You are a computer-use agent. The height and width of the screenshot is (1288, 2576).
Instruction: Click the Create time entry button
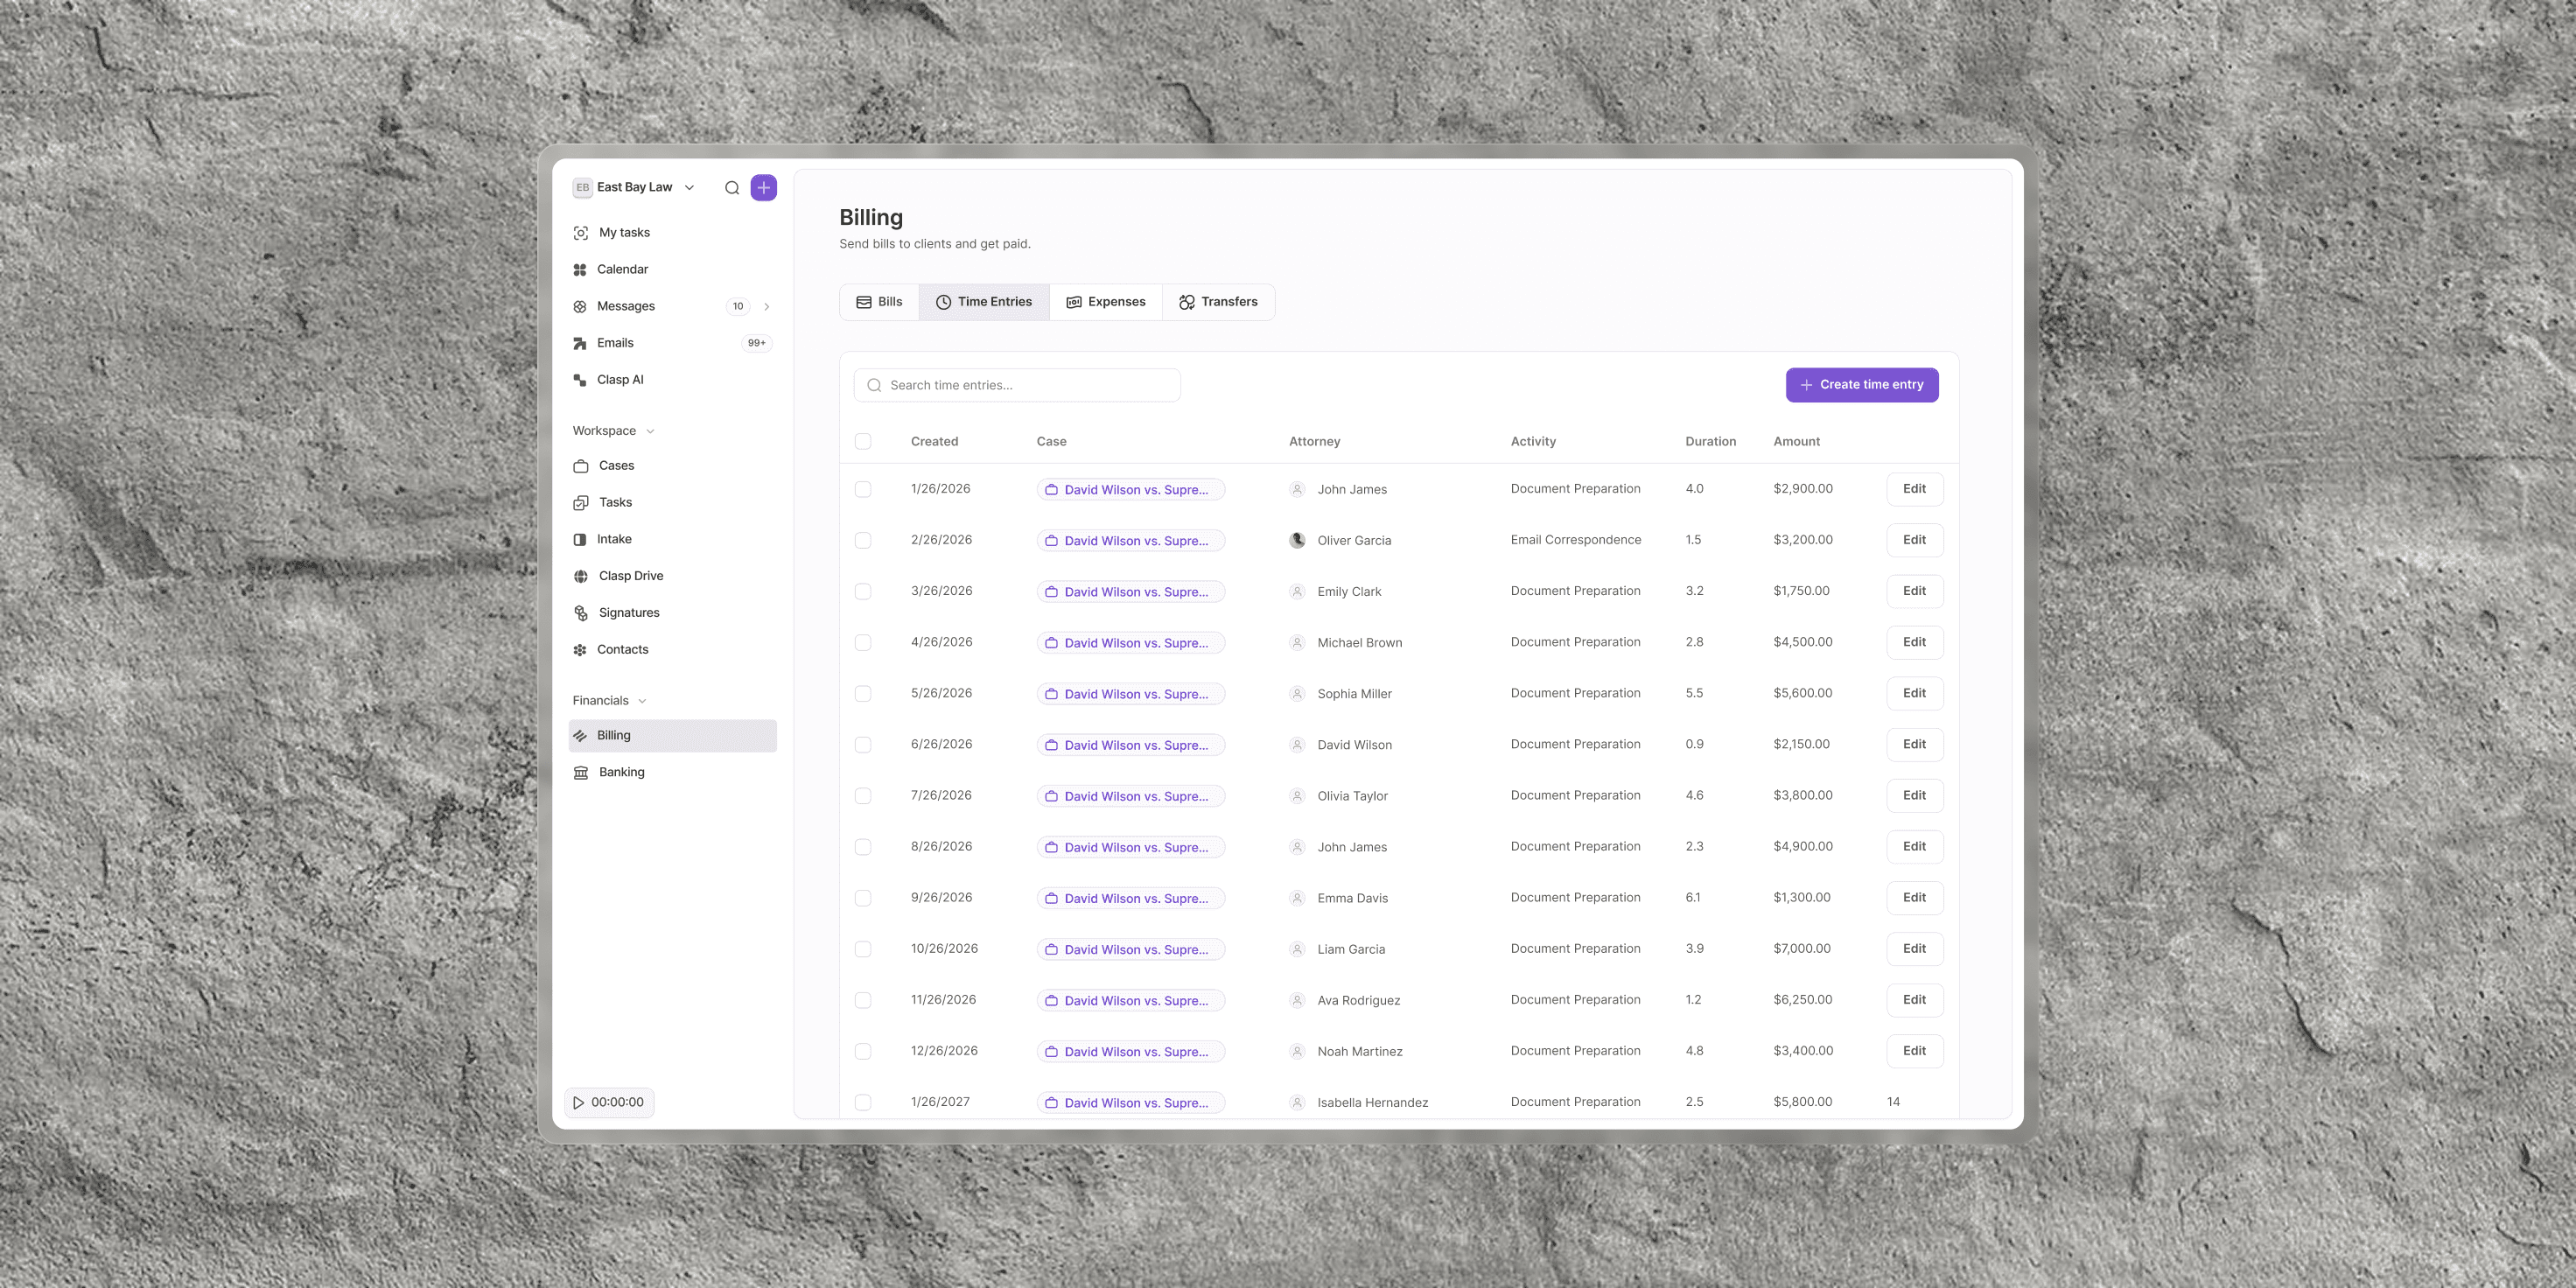click(1862, 385)
